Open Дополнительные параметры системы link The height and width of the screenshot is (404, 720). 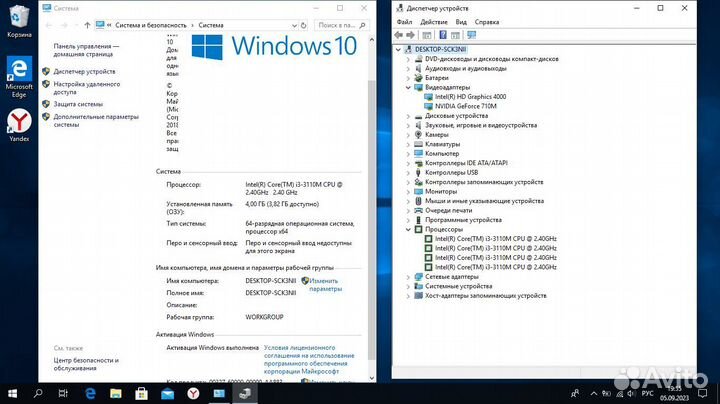[x=96, y=121]
